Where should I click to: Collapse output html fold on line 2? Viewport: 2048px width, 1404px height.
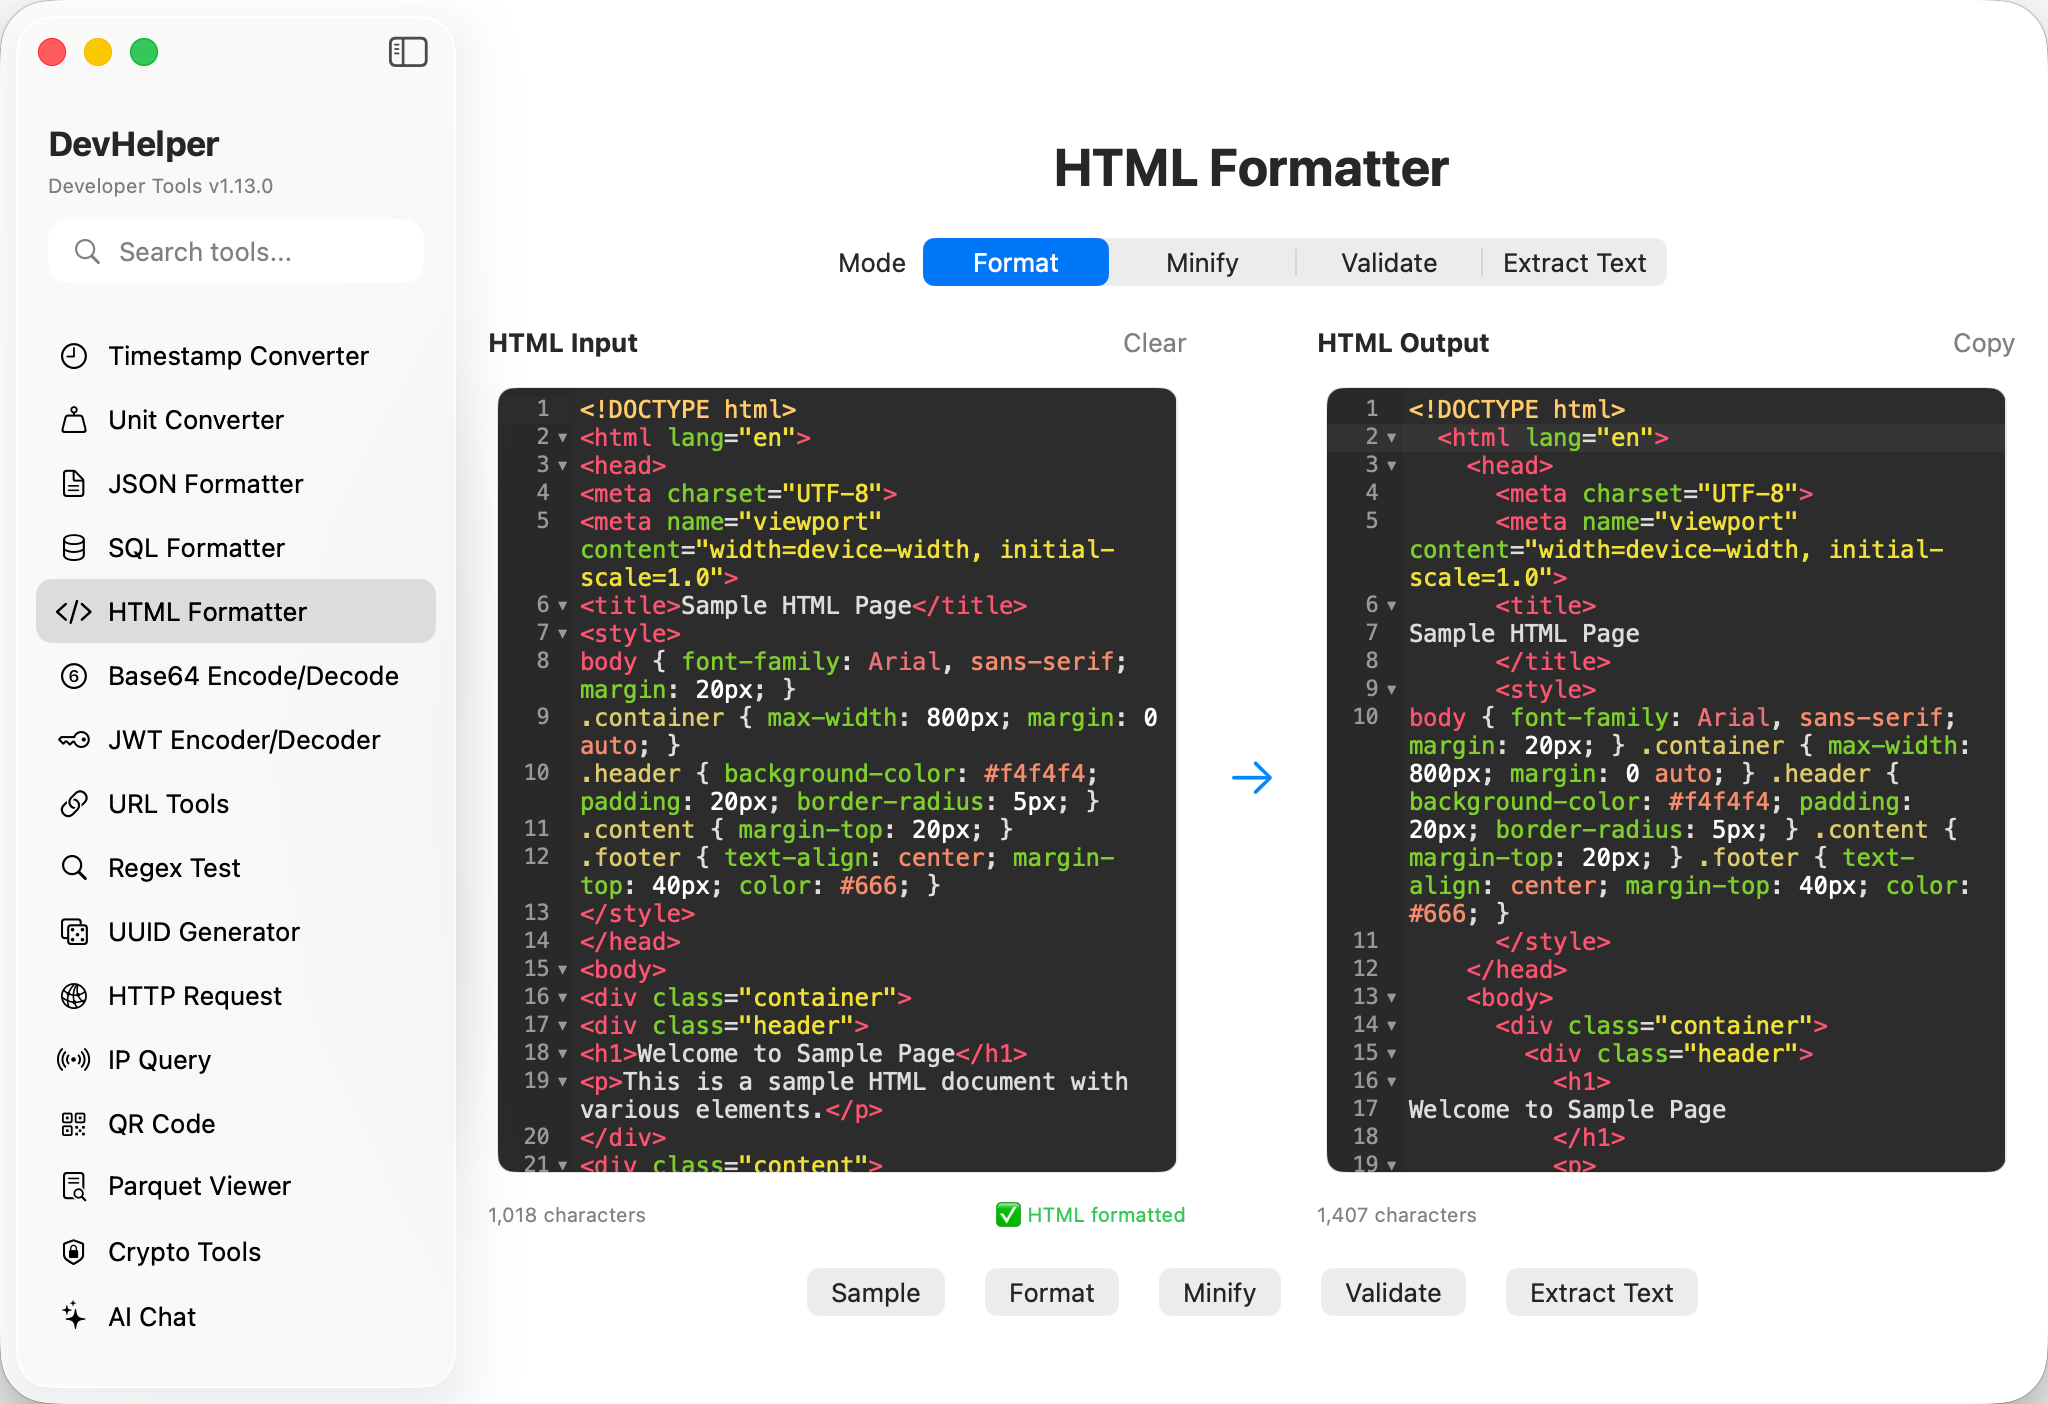1392,438
